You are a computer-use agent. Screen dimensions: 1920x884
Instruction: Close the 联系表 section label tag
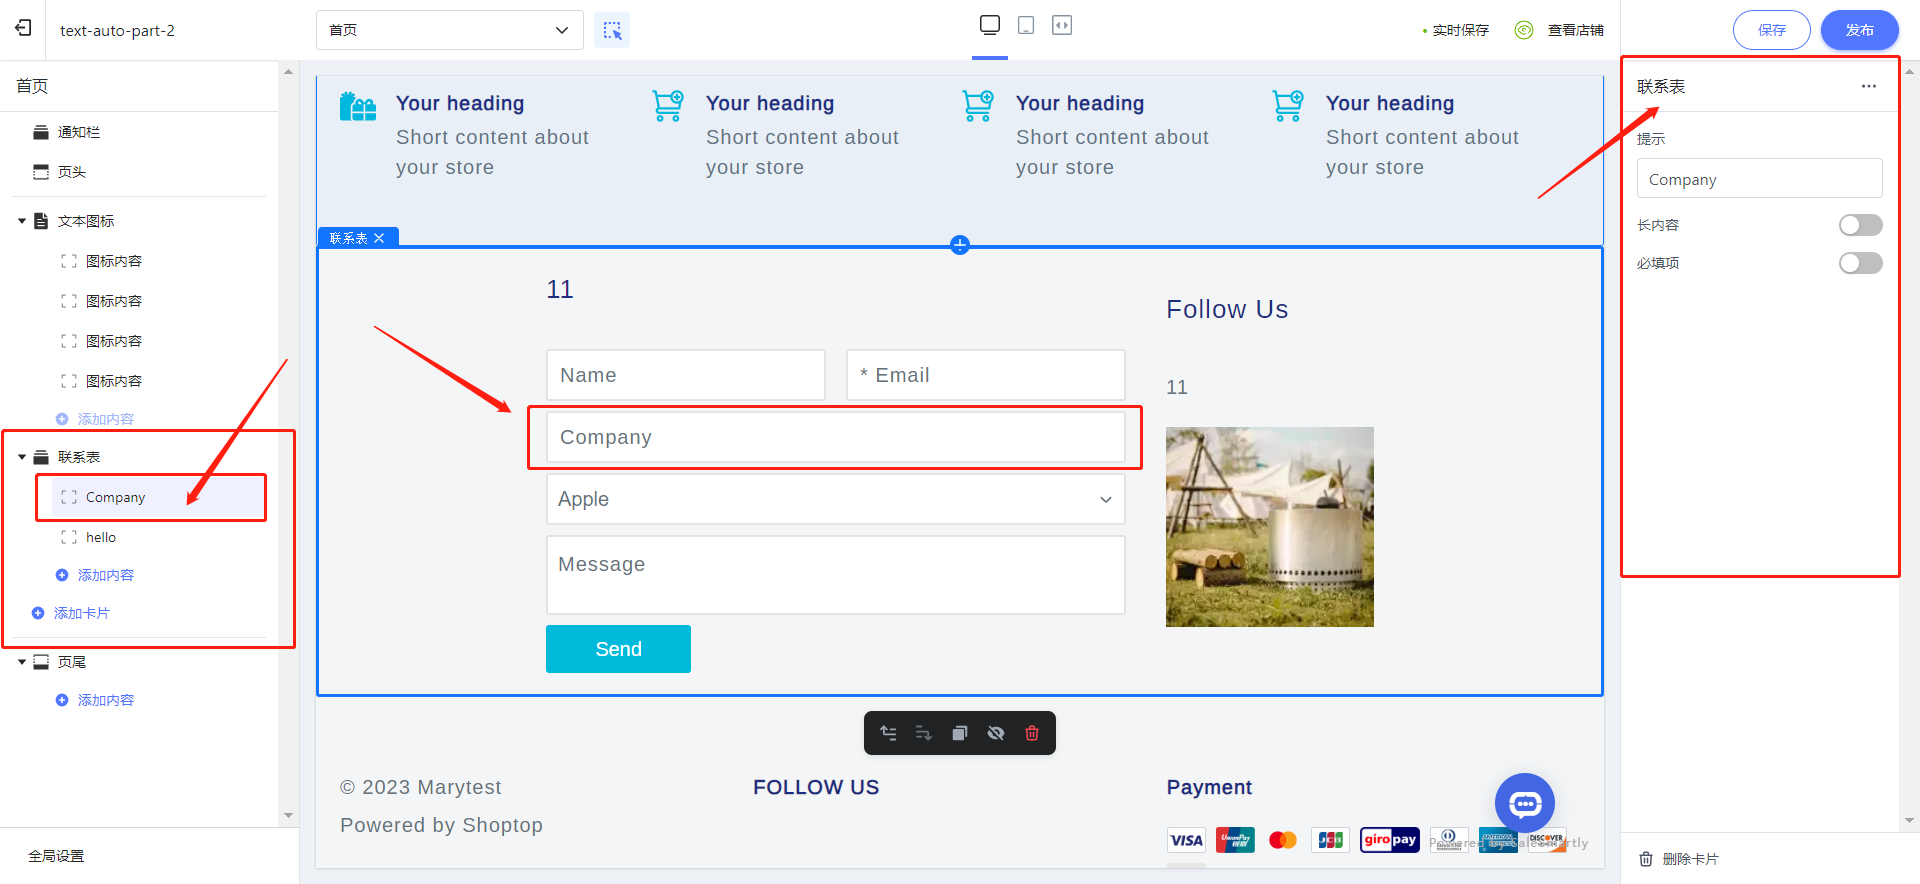(x=379, y=238)
